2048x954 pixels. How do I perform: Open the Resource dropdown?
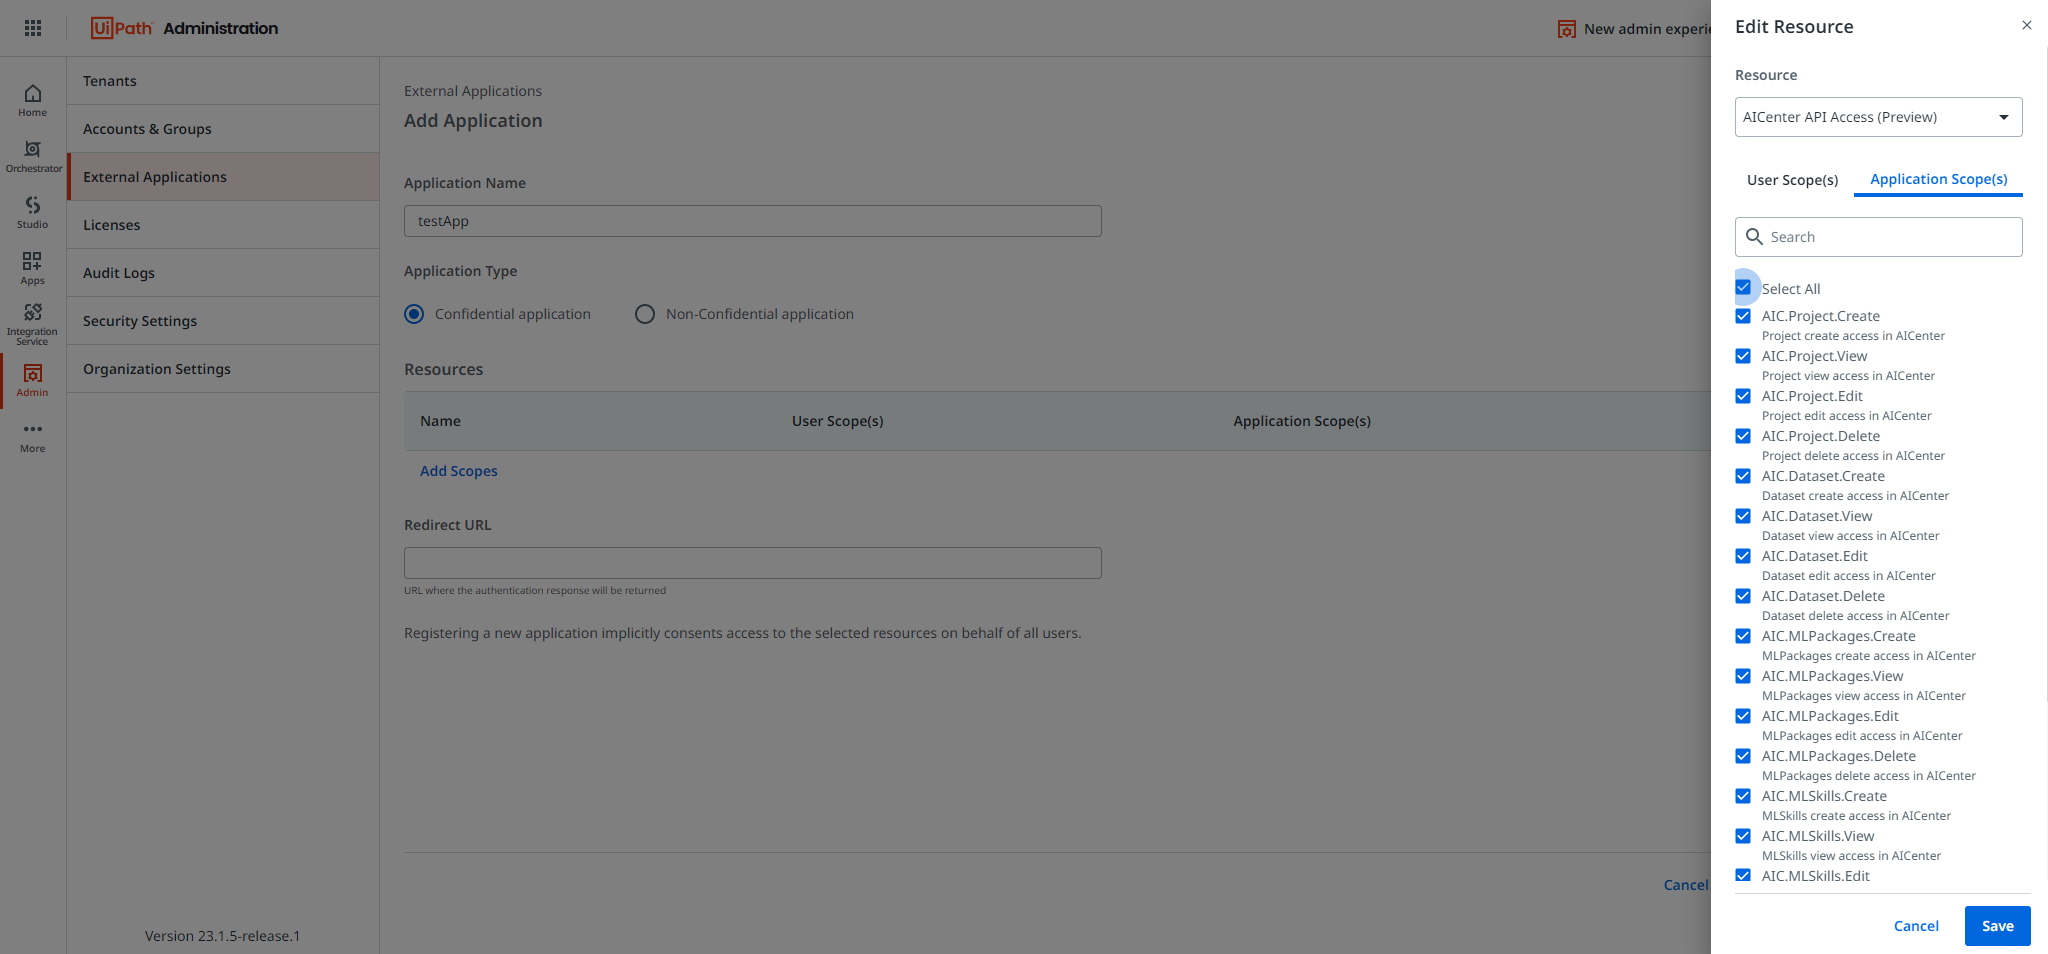(x=1878, y=117)
